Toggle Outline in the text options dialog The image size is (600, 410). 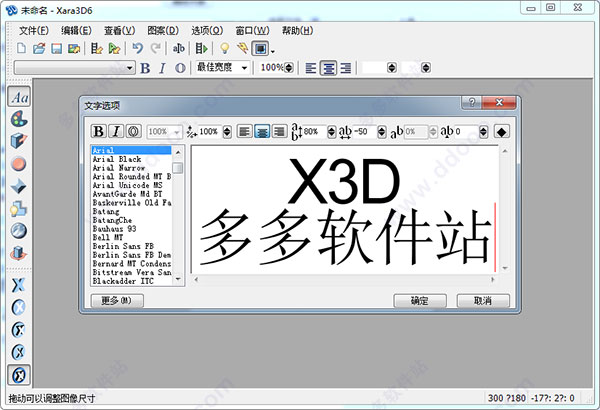tap(134, 131)
